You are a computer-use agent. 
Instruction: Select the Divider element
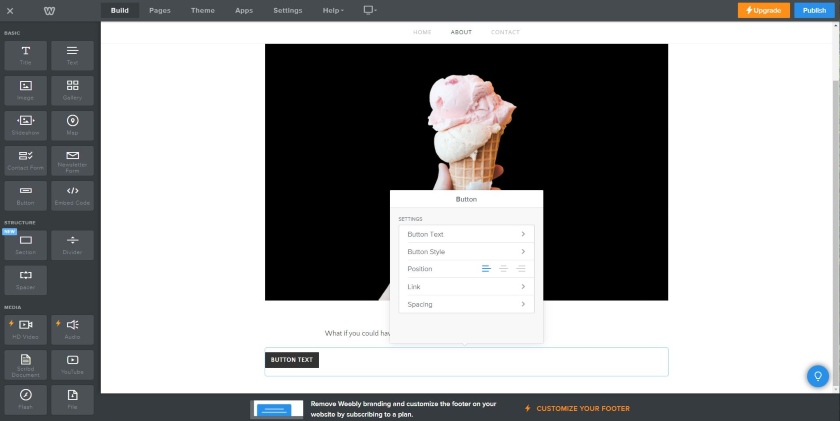[72, 245]
